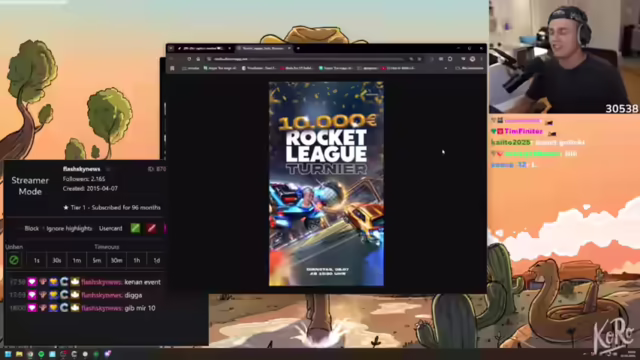640x360 pixels.
Task: Click 'Tier 1 - Subscribed for 96 months'
Action: pyautogui.click(x=116, y=208)
